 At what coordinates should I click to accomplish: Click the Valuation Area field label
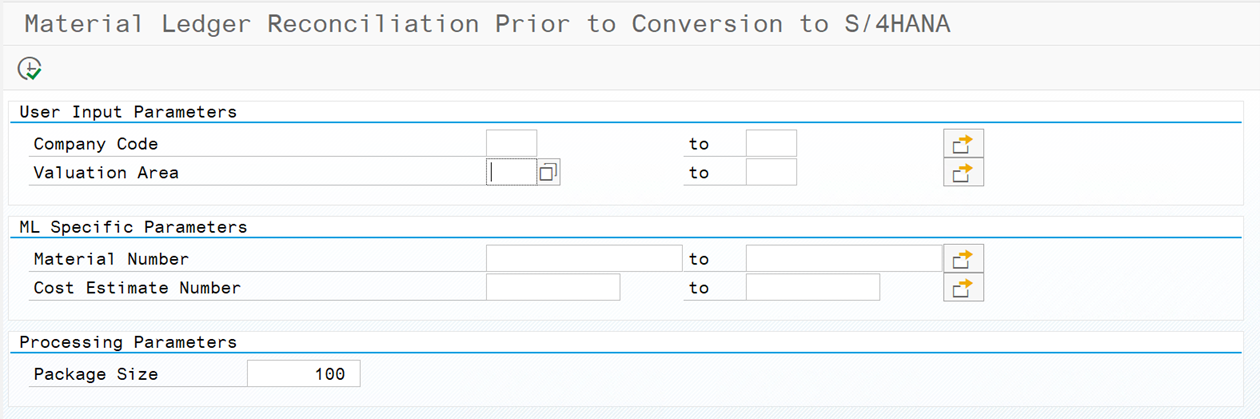click(106, 173)
